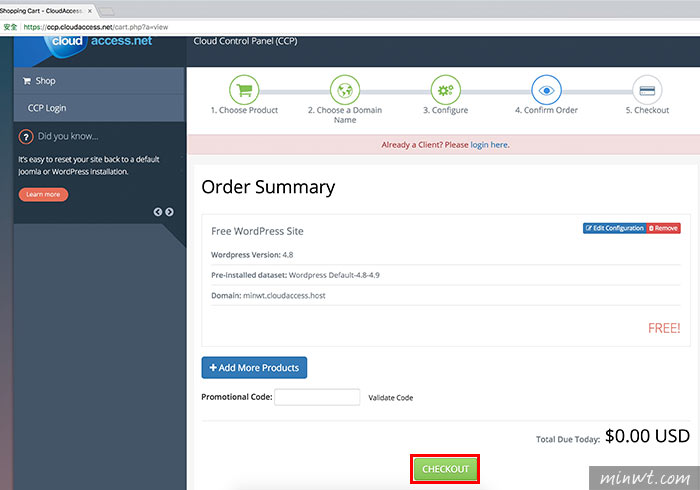
Task: Click the 'Pre-installed dataset' row text
Action: coord(295,275)
